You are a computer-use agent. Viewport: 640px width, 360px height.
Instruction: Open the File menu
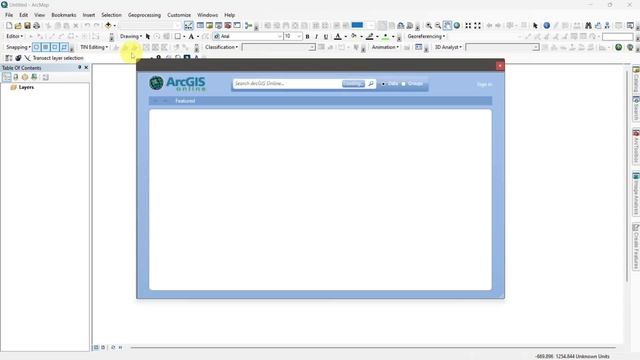9,15
